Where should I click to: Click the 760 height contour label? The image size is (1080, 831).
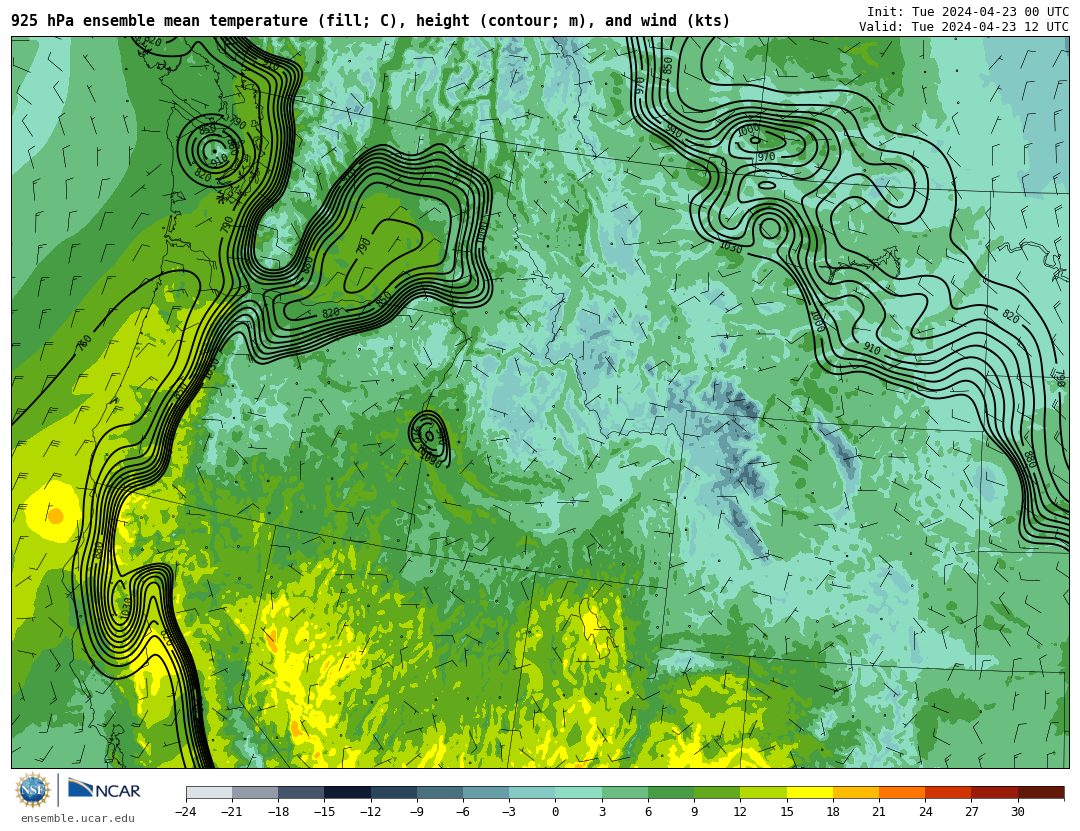[x=83, y=342]
